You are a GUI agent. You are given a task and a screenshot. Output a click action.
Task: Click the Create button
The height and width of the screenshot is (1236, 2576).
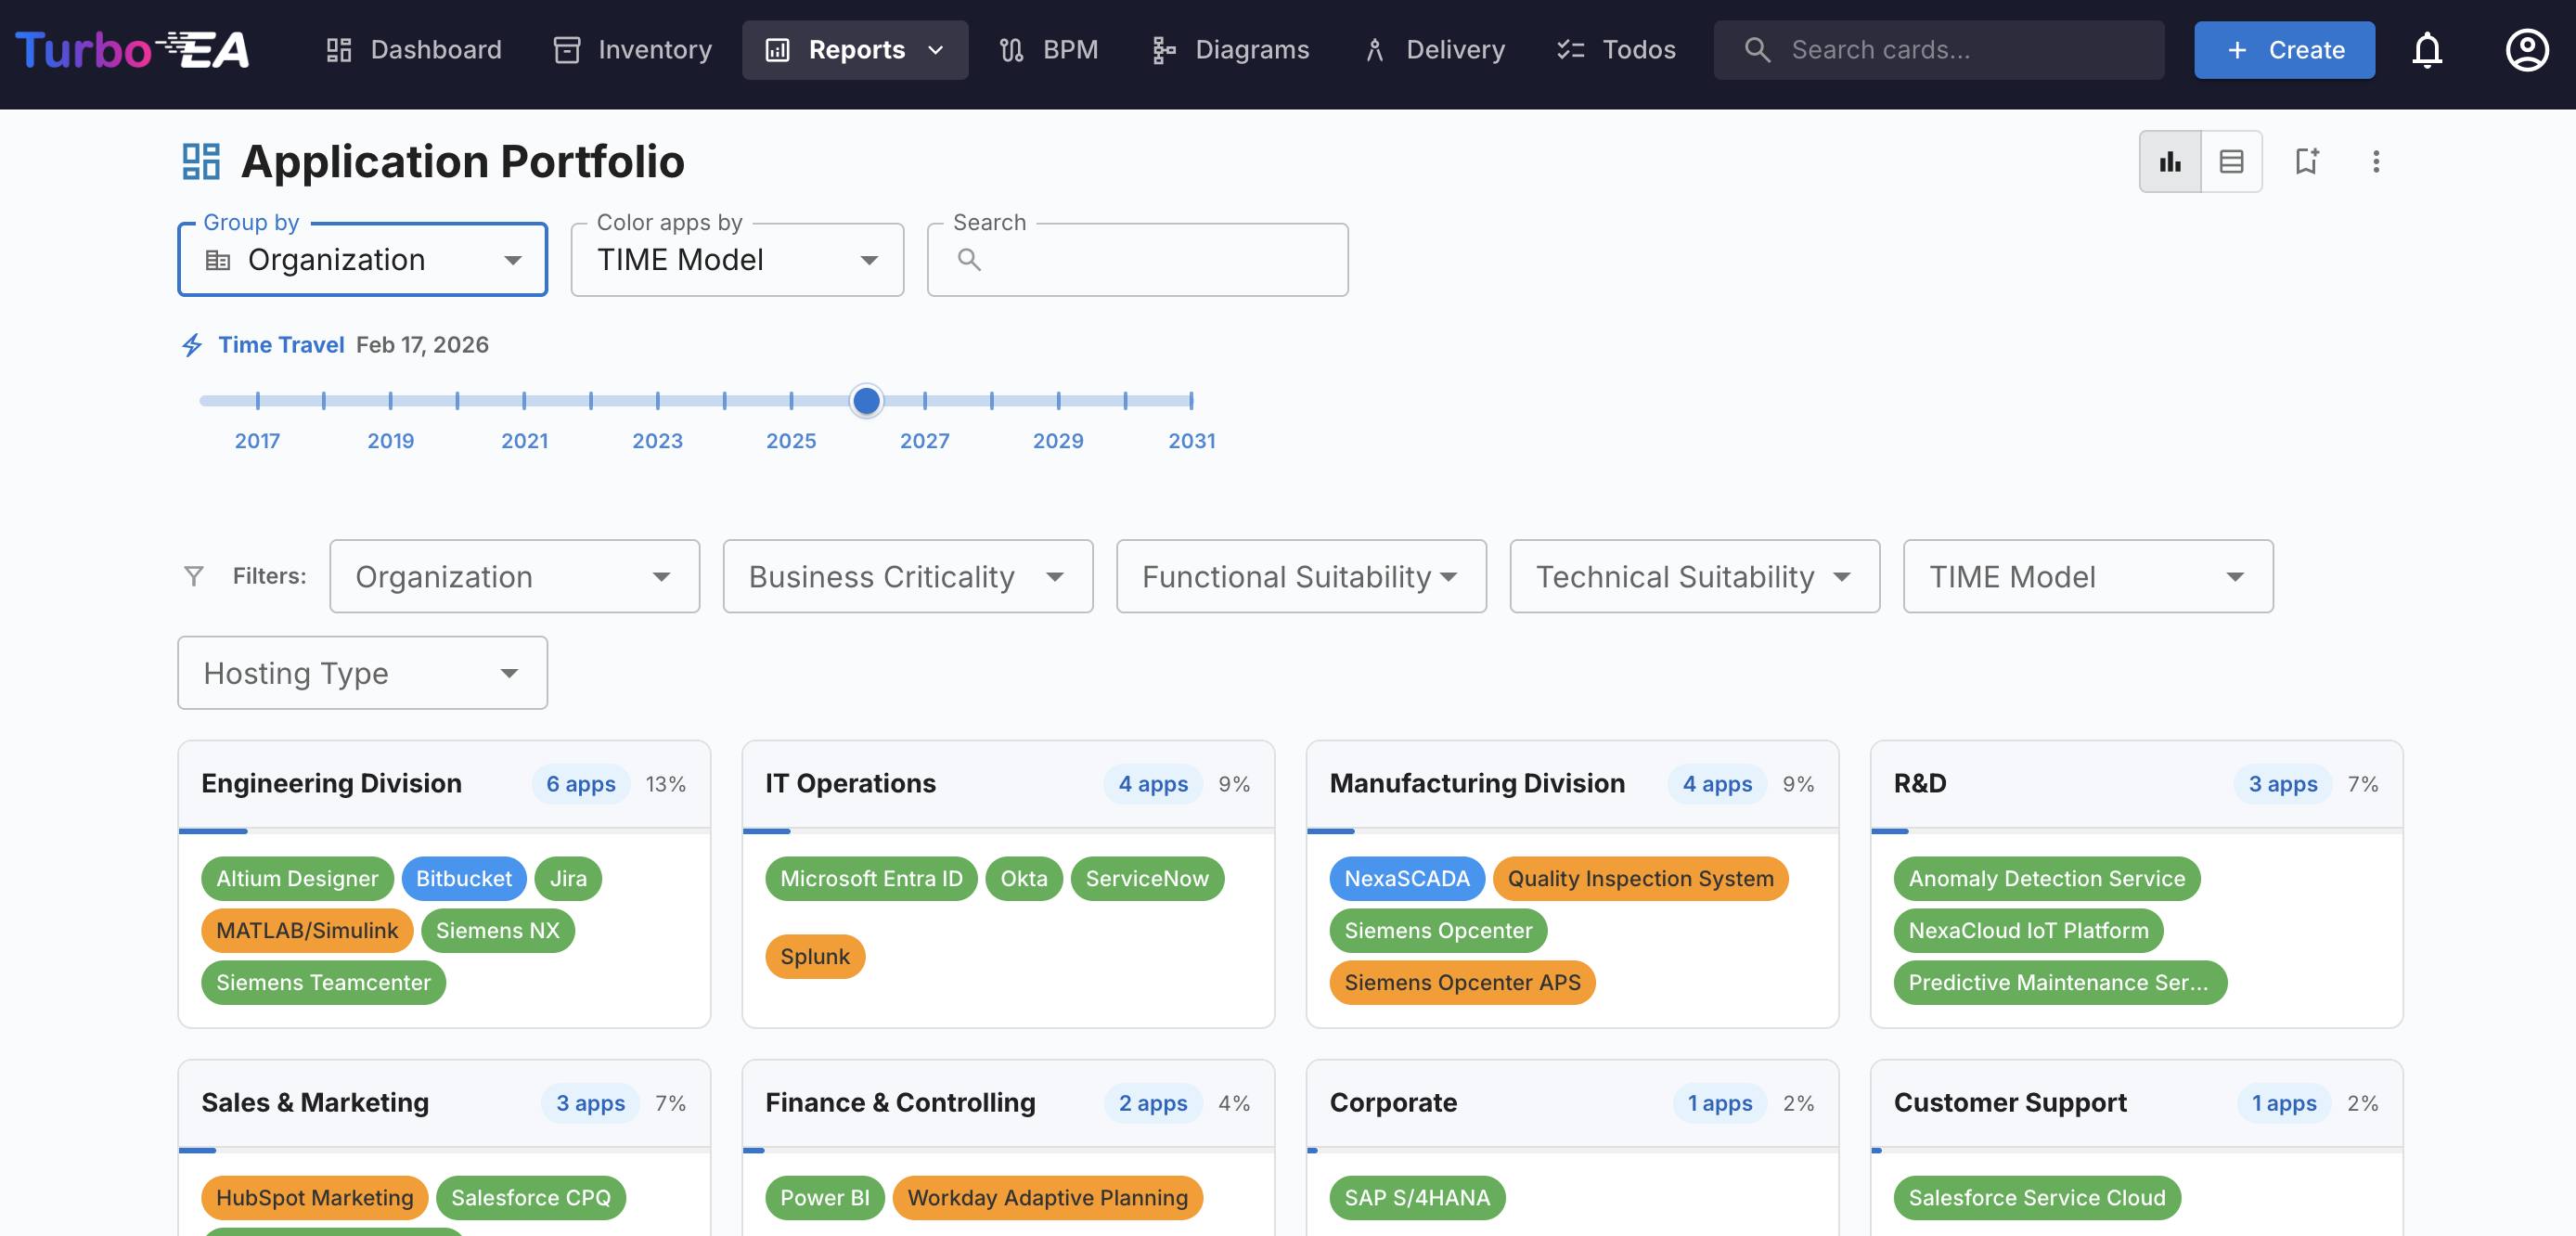2284,49
